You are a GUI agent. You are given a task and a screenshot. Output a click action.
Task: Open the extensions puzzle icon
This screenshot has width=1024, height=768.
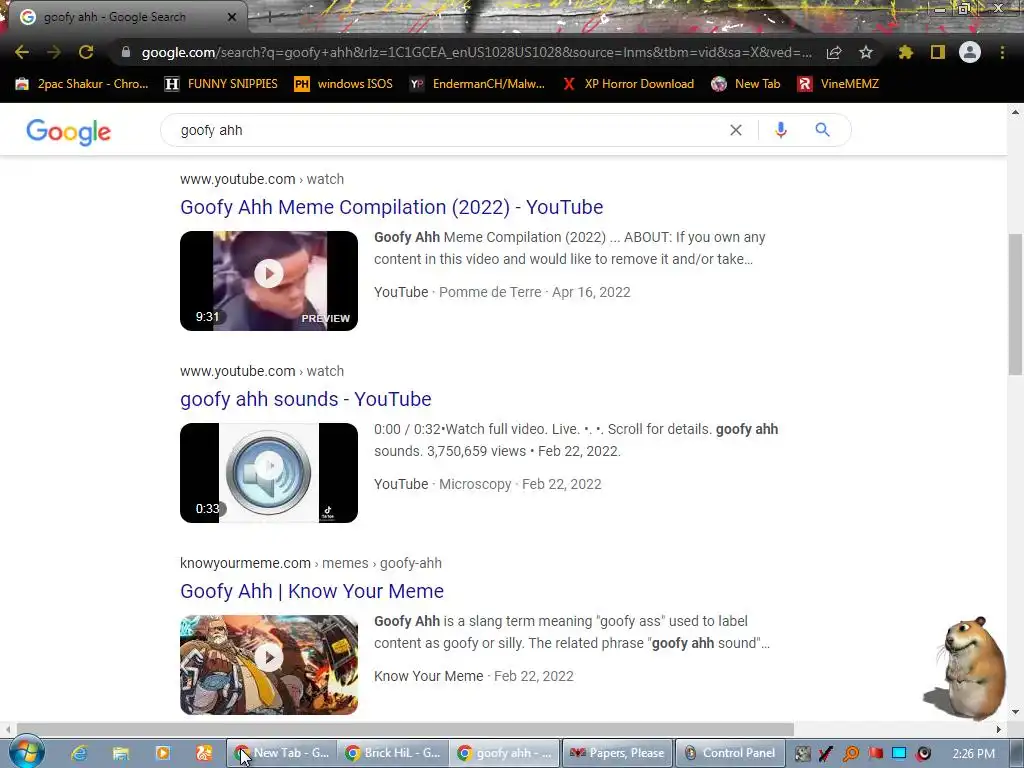tap(906, 52)
